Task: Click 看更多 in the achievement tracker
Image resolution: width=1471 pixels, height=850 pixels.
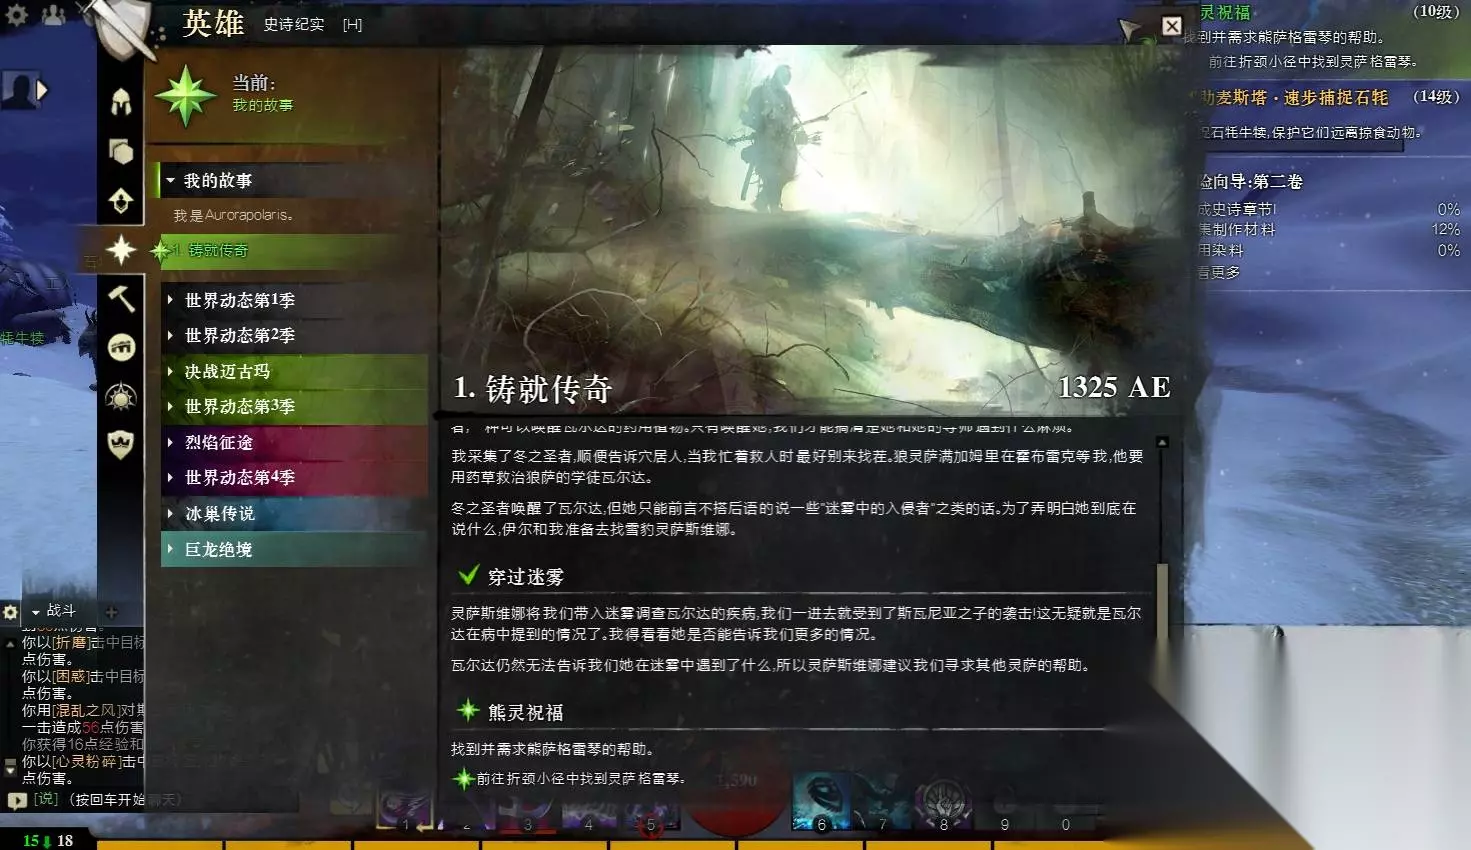Action: 1219,271
